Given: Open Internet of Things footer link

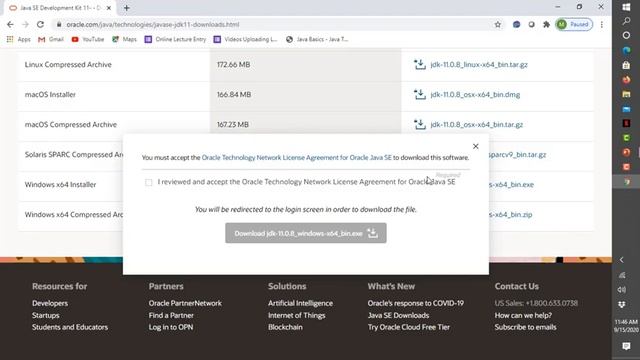Looking at the screenshot, I should (296, 315).
